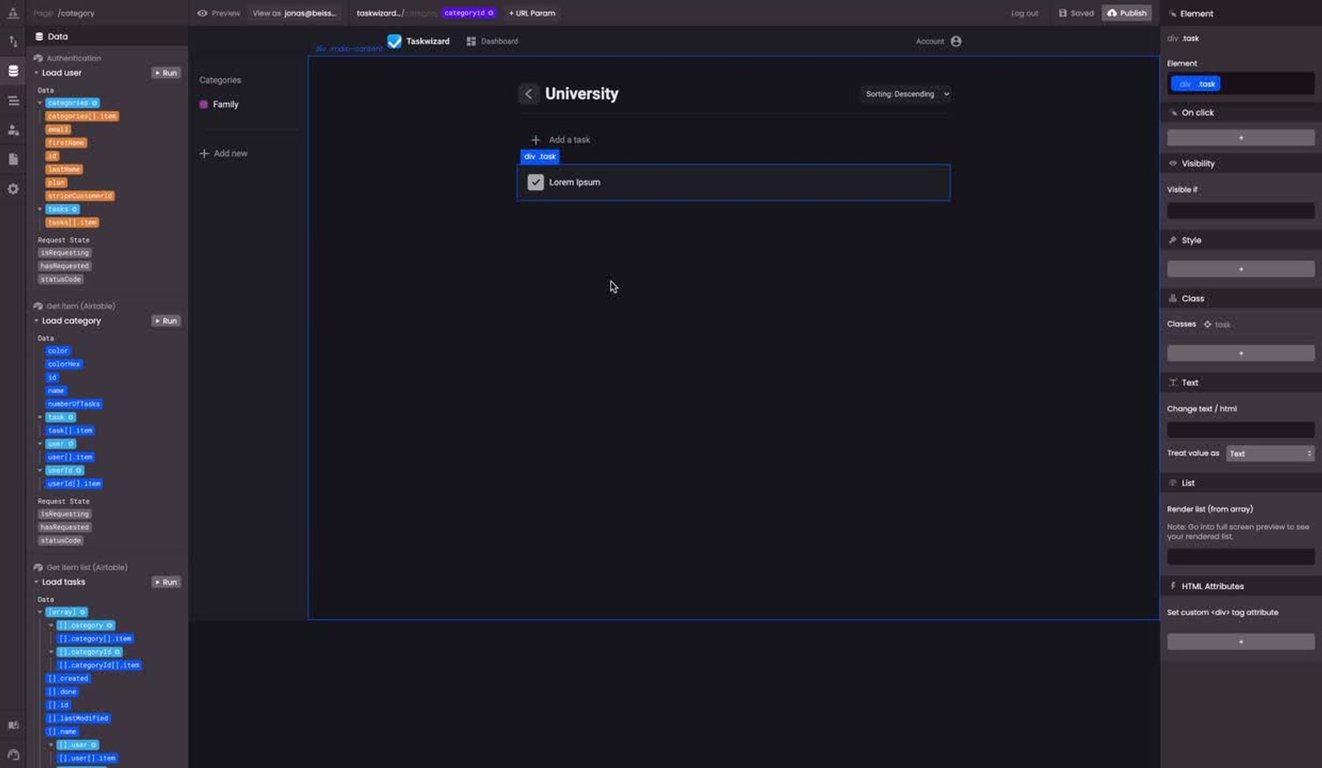1322x768 pixels.
Task: Switch to the Element panel tab
Action: click(1199, 13)
